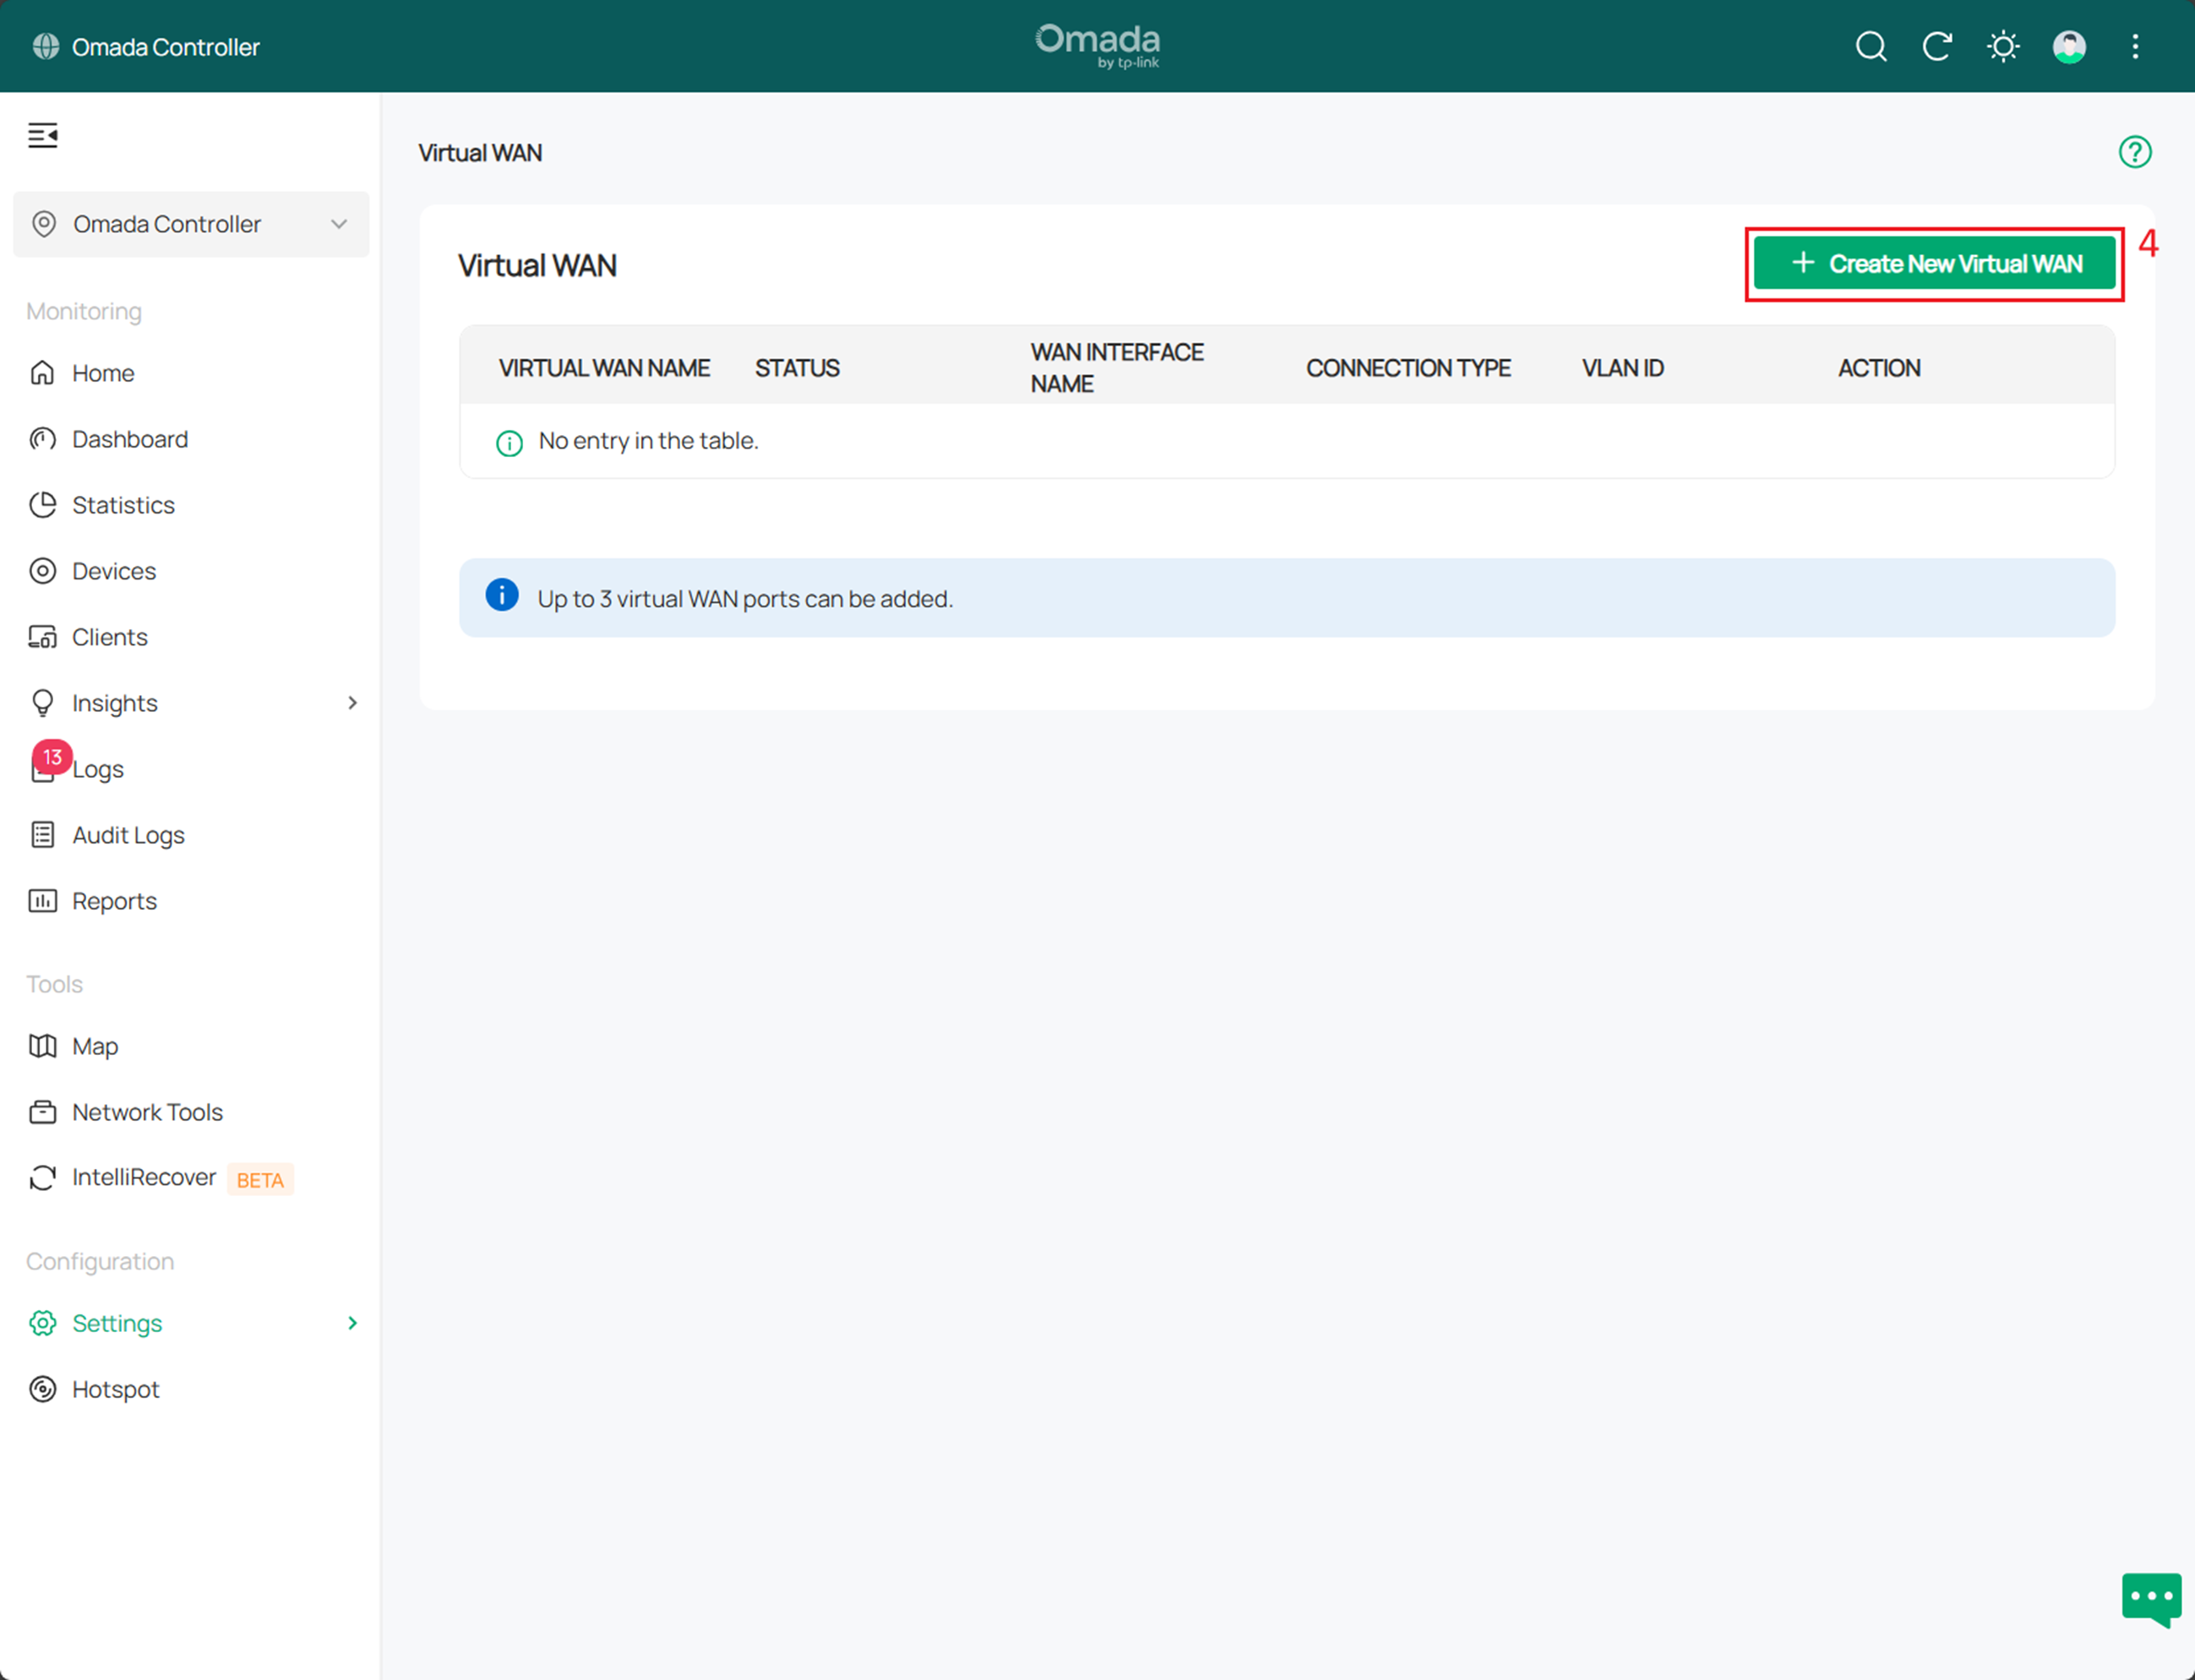Click the Logs badge showing 13
Image resolution: width=2195 pixels, height=1680 pixels.
[52, 757]
